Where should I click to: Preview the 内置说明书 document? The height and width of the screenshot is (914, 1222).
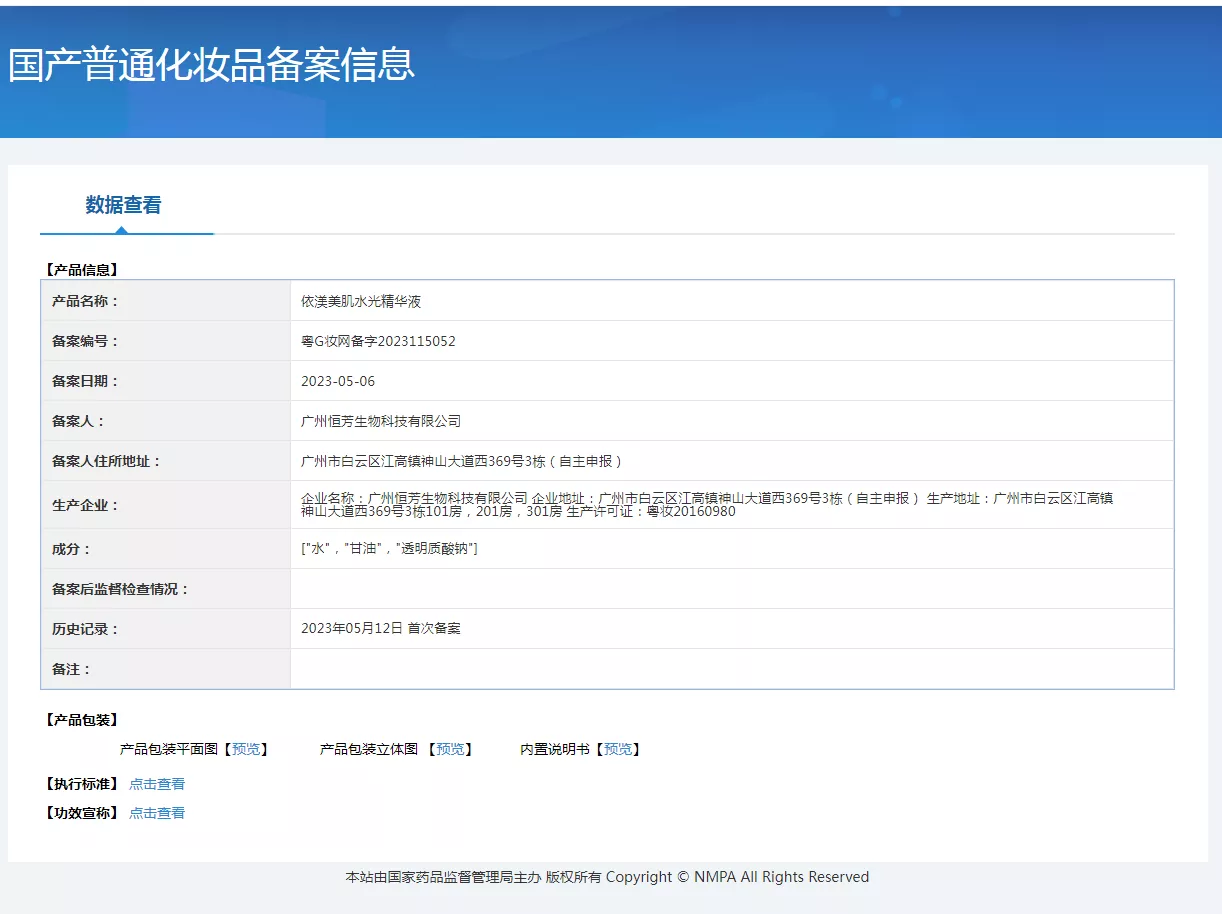pos(618,749)
